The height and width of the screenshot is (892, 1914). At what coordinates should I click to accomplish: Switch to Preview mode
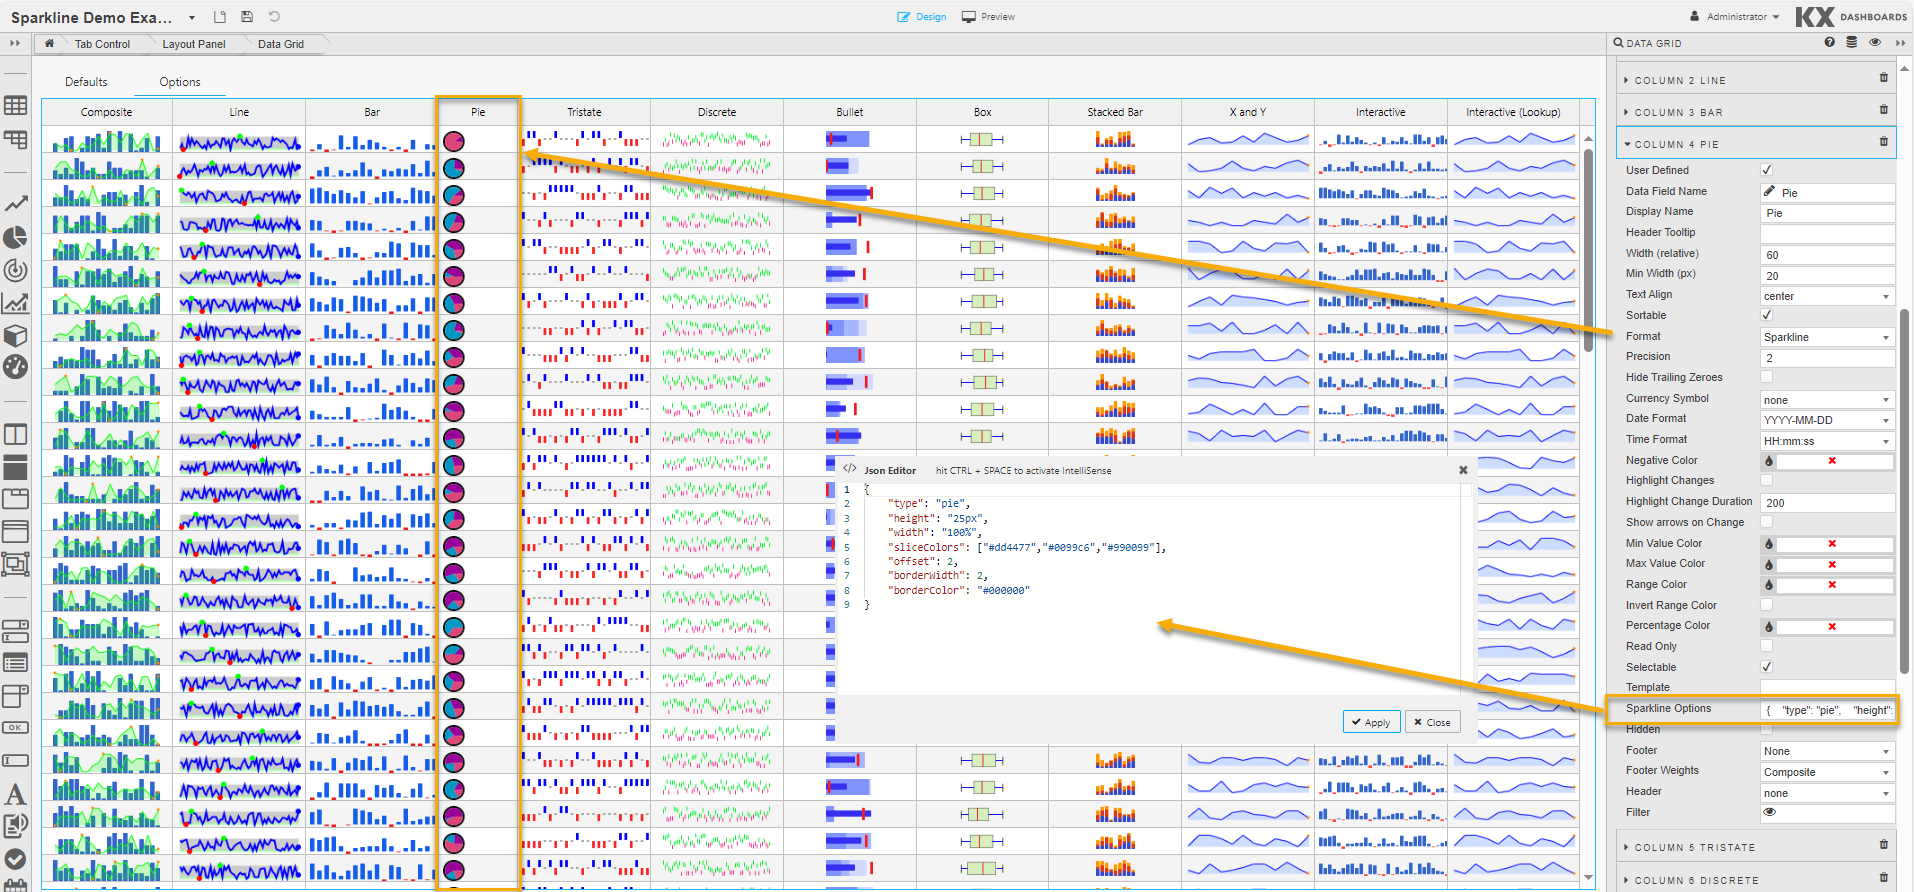(988, 17)
